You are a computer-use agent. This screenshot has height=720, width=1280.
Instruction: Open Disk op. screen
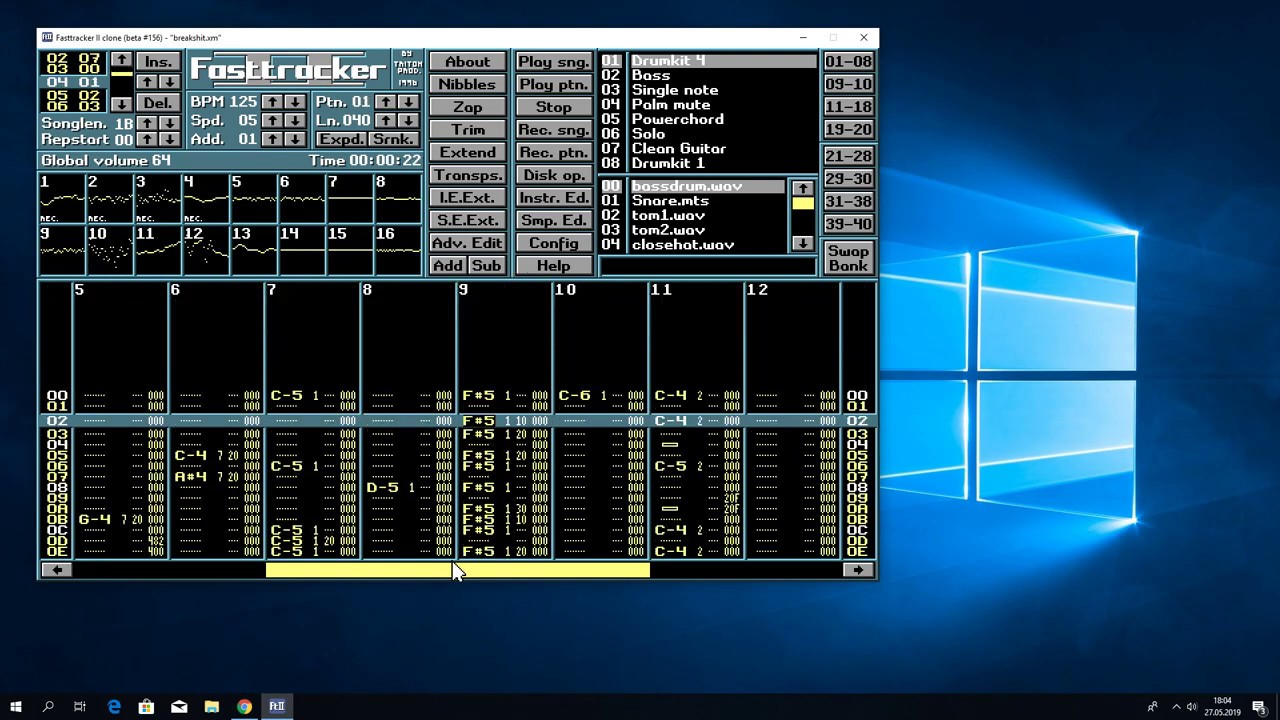pos(553,175)
